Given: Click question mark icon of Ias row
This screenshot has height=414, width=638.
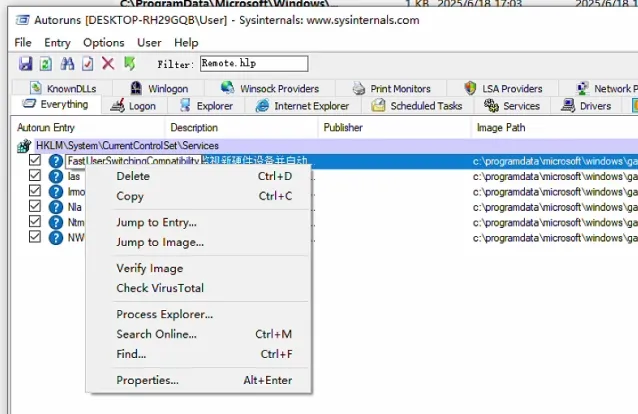Looking at the screenshot, I should (x=56, y=176).
